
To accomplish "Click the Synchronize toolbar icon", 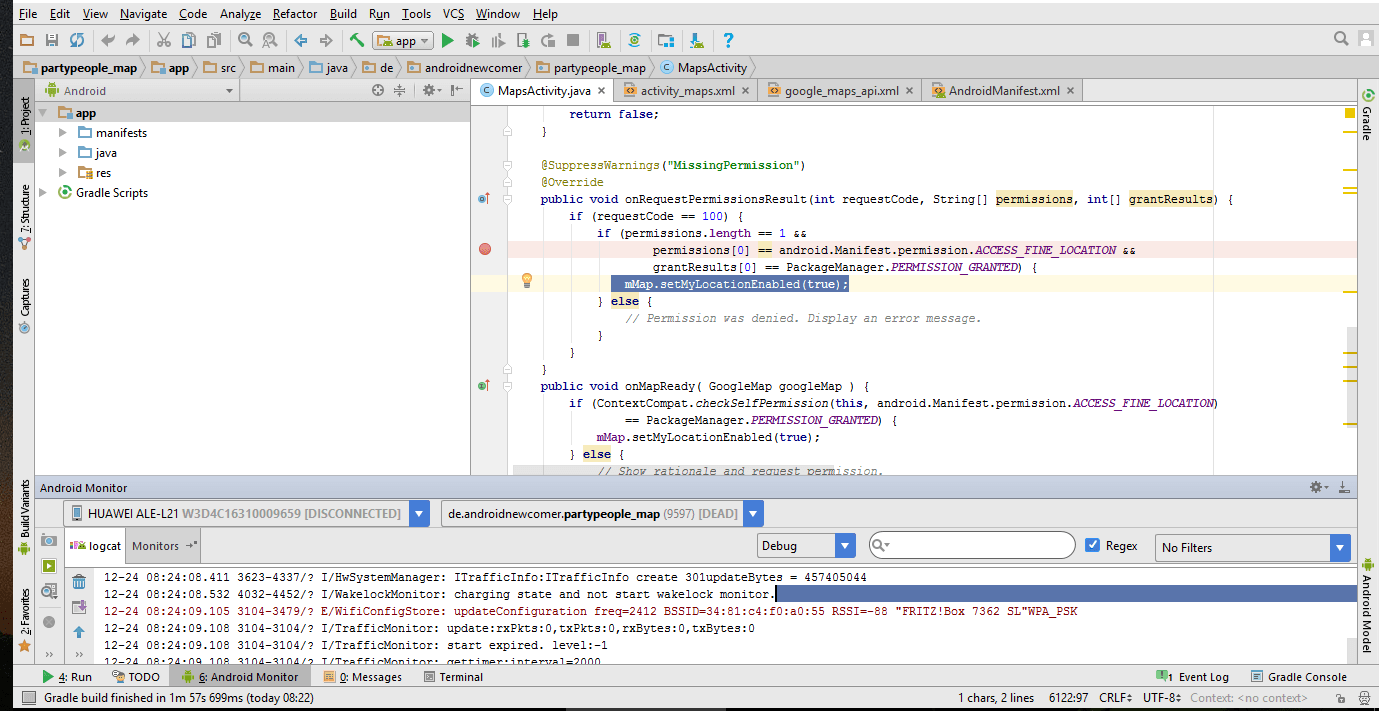I will (77, 41).
